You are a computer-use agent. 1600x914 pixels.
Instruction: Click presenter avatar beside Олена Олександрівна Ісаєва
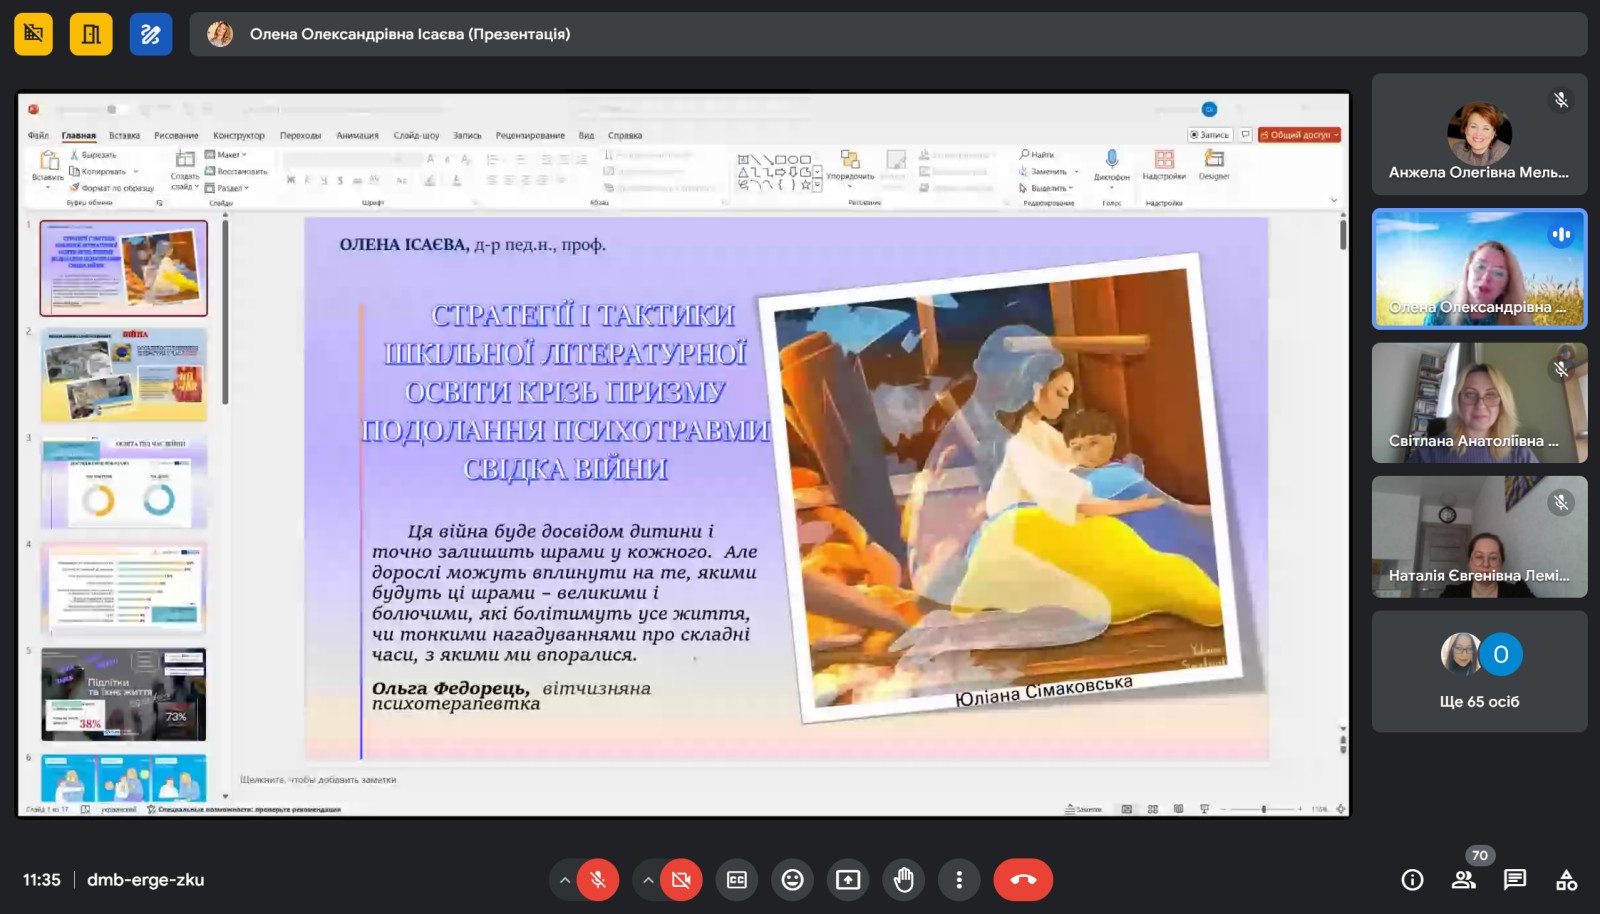coord(220,34)
